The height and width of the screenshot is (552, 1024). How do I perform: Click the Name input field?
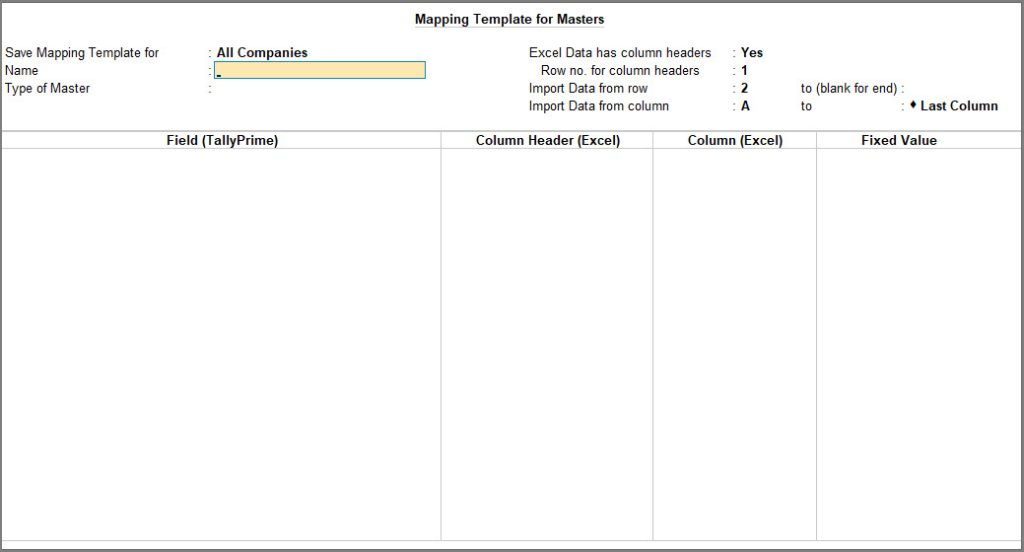[320, 70]
